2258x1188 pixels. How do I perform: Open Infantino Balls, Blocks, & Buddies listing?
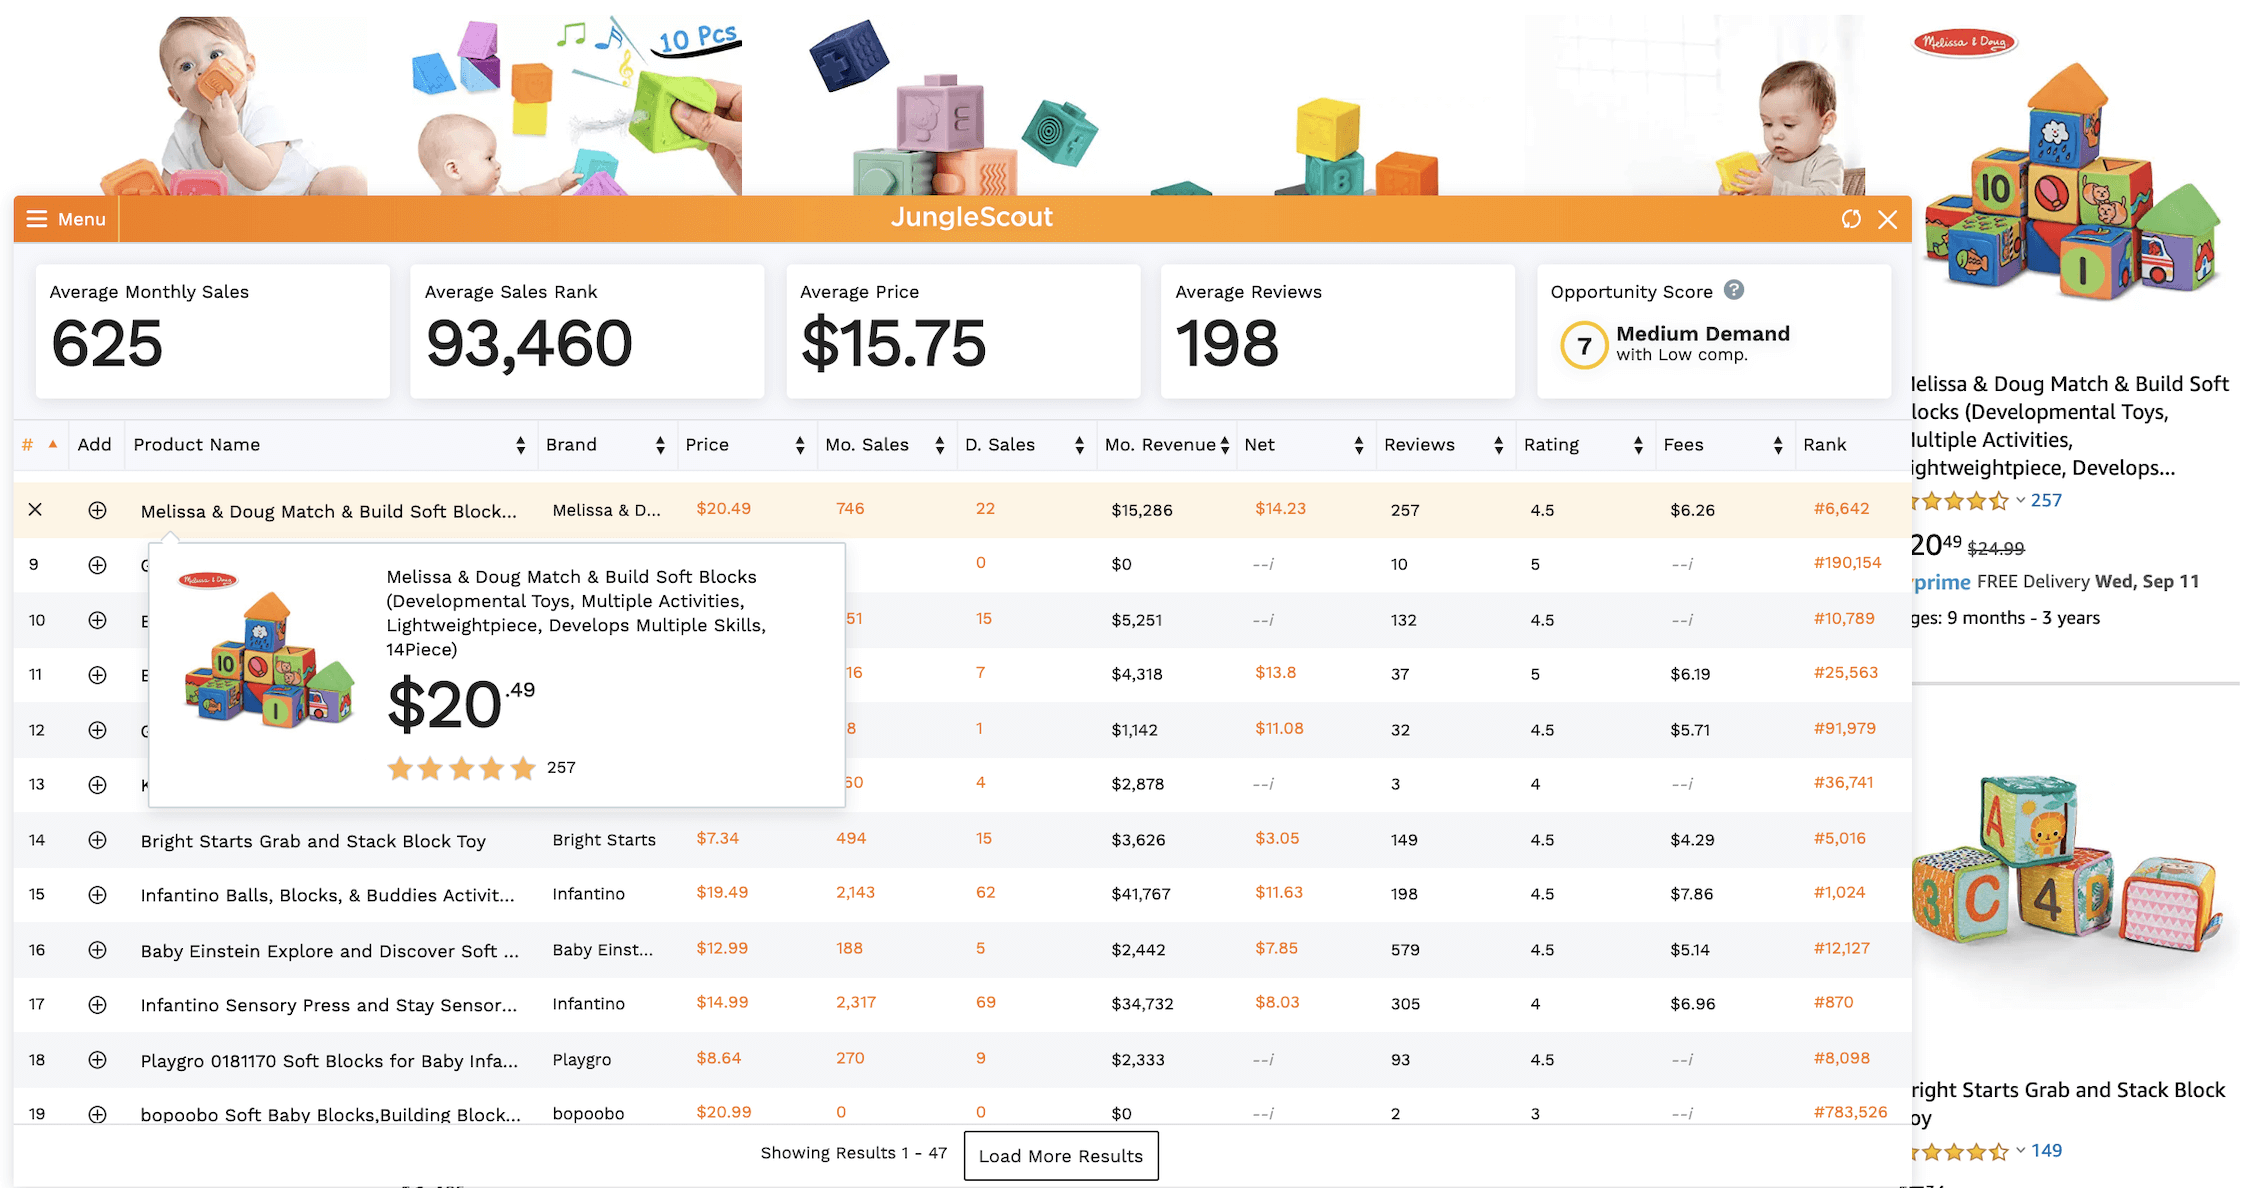(328, 896)
